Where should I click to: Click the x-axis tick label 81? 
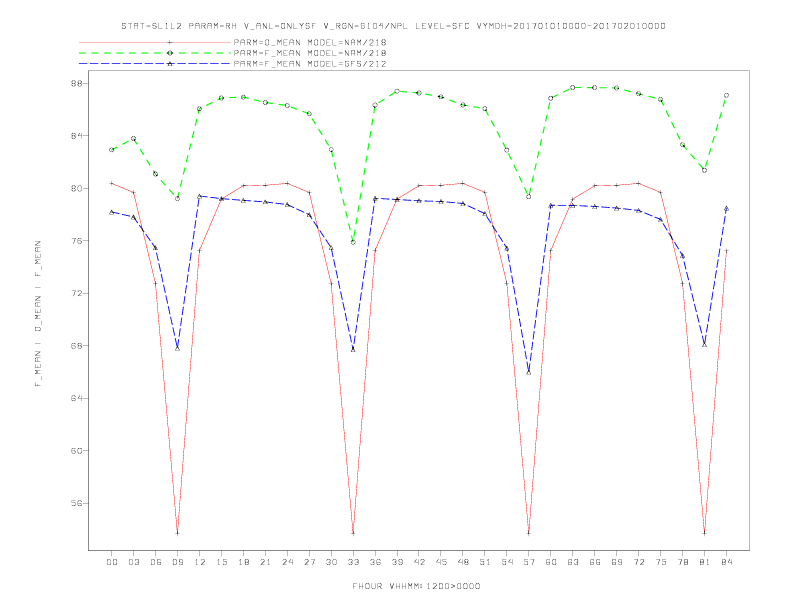click(705, 562)
